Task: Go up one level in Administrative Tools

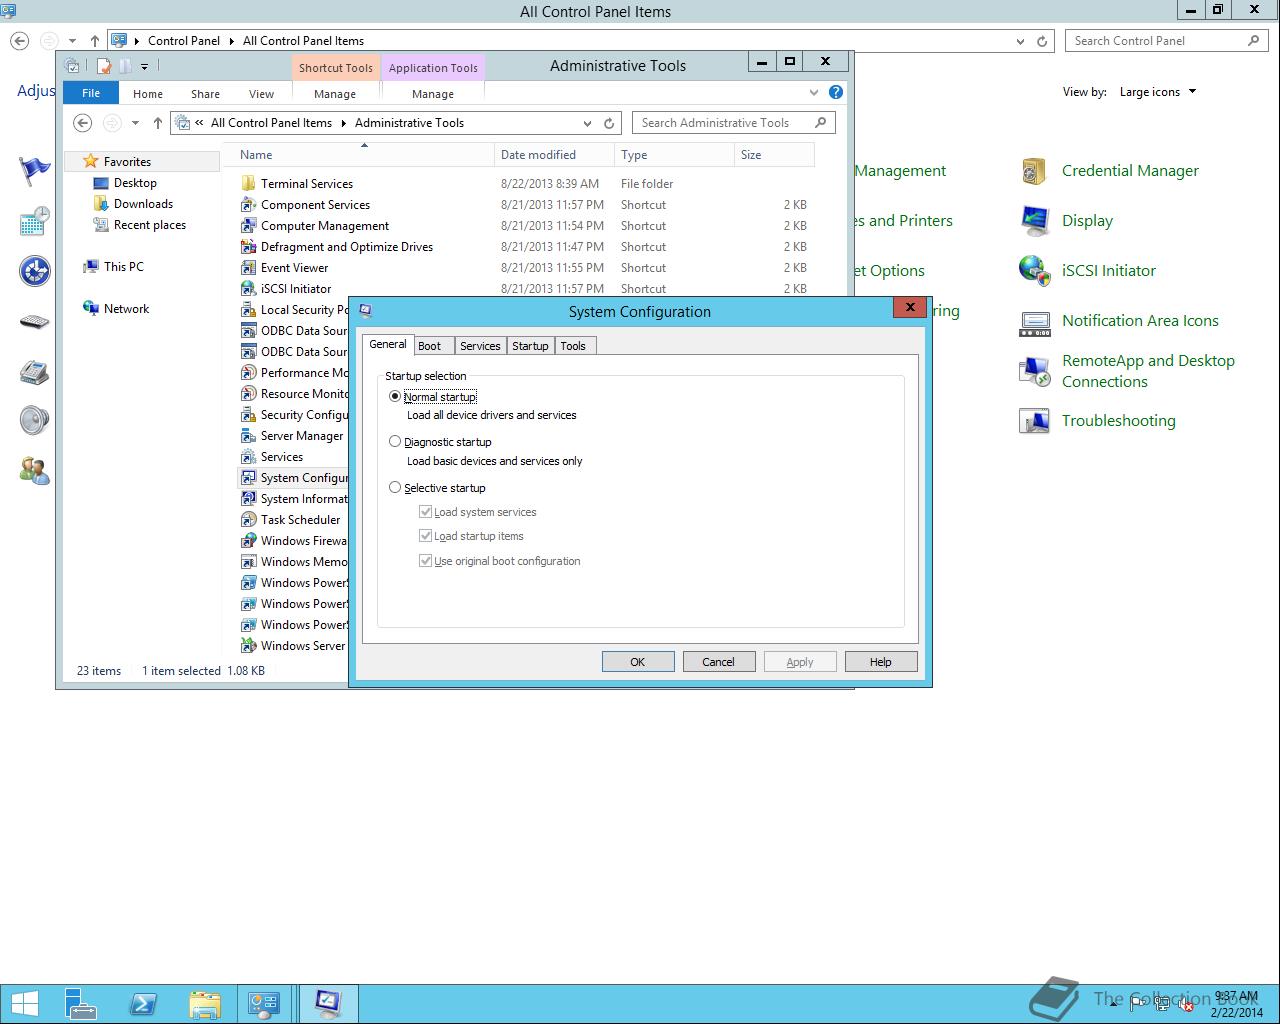Action: 157,123
